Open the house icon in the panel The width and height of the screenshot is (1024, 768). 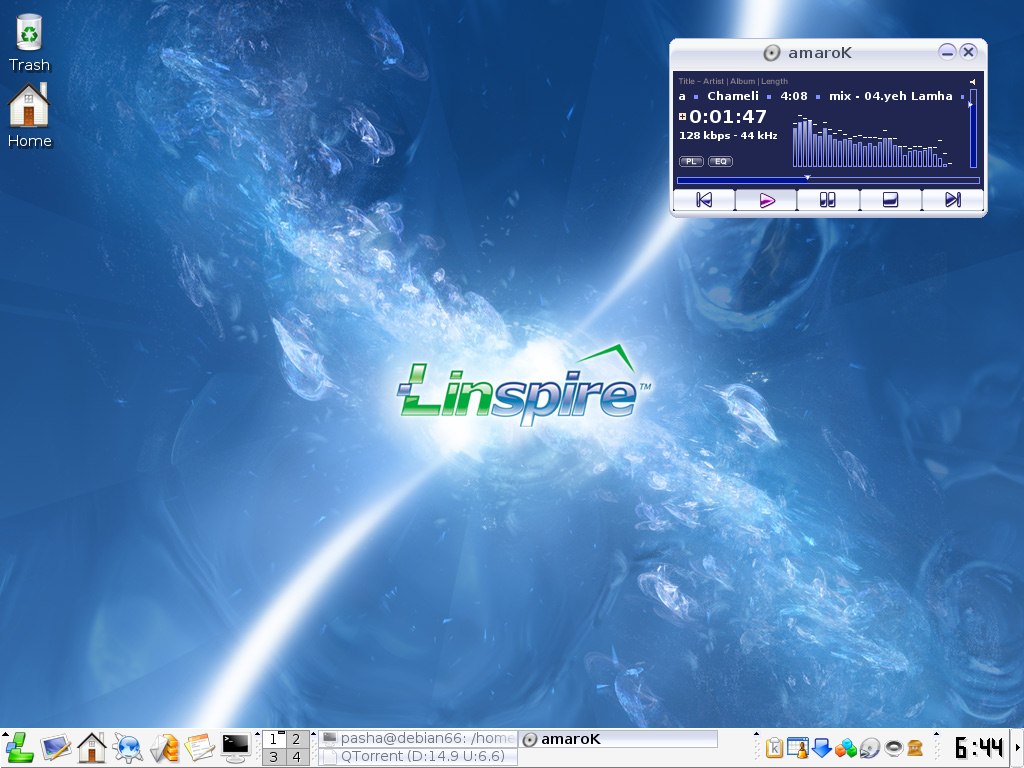point(91,748)
